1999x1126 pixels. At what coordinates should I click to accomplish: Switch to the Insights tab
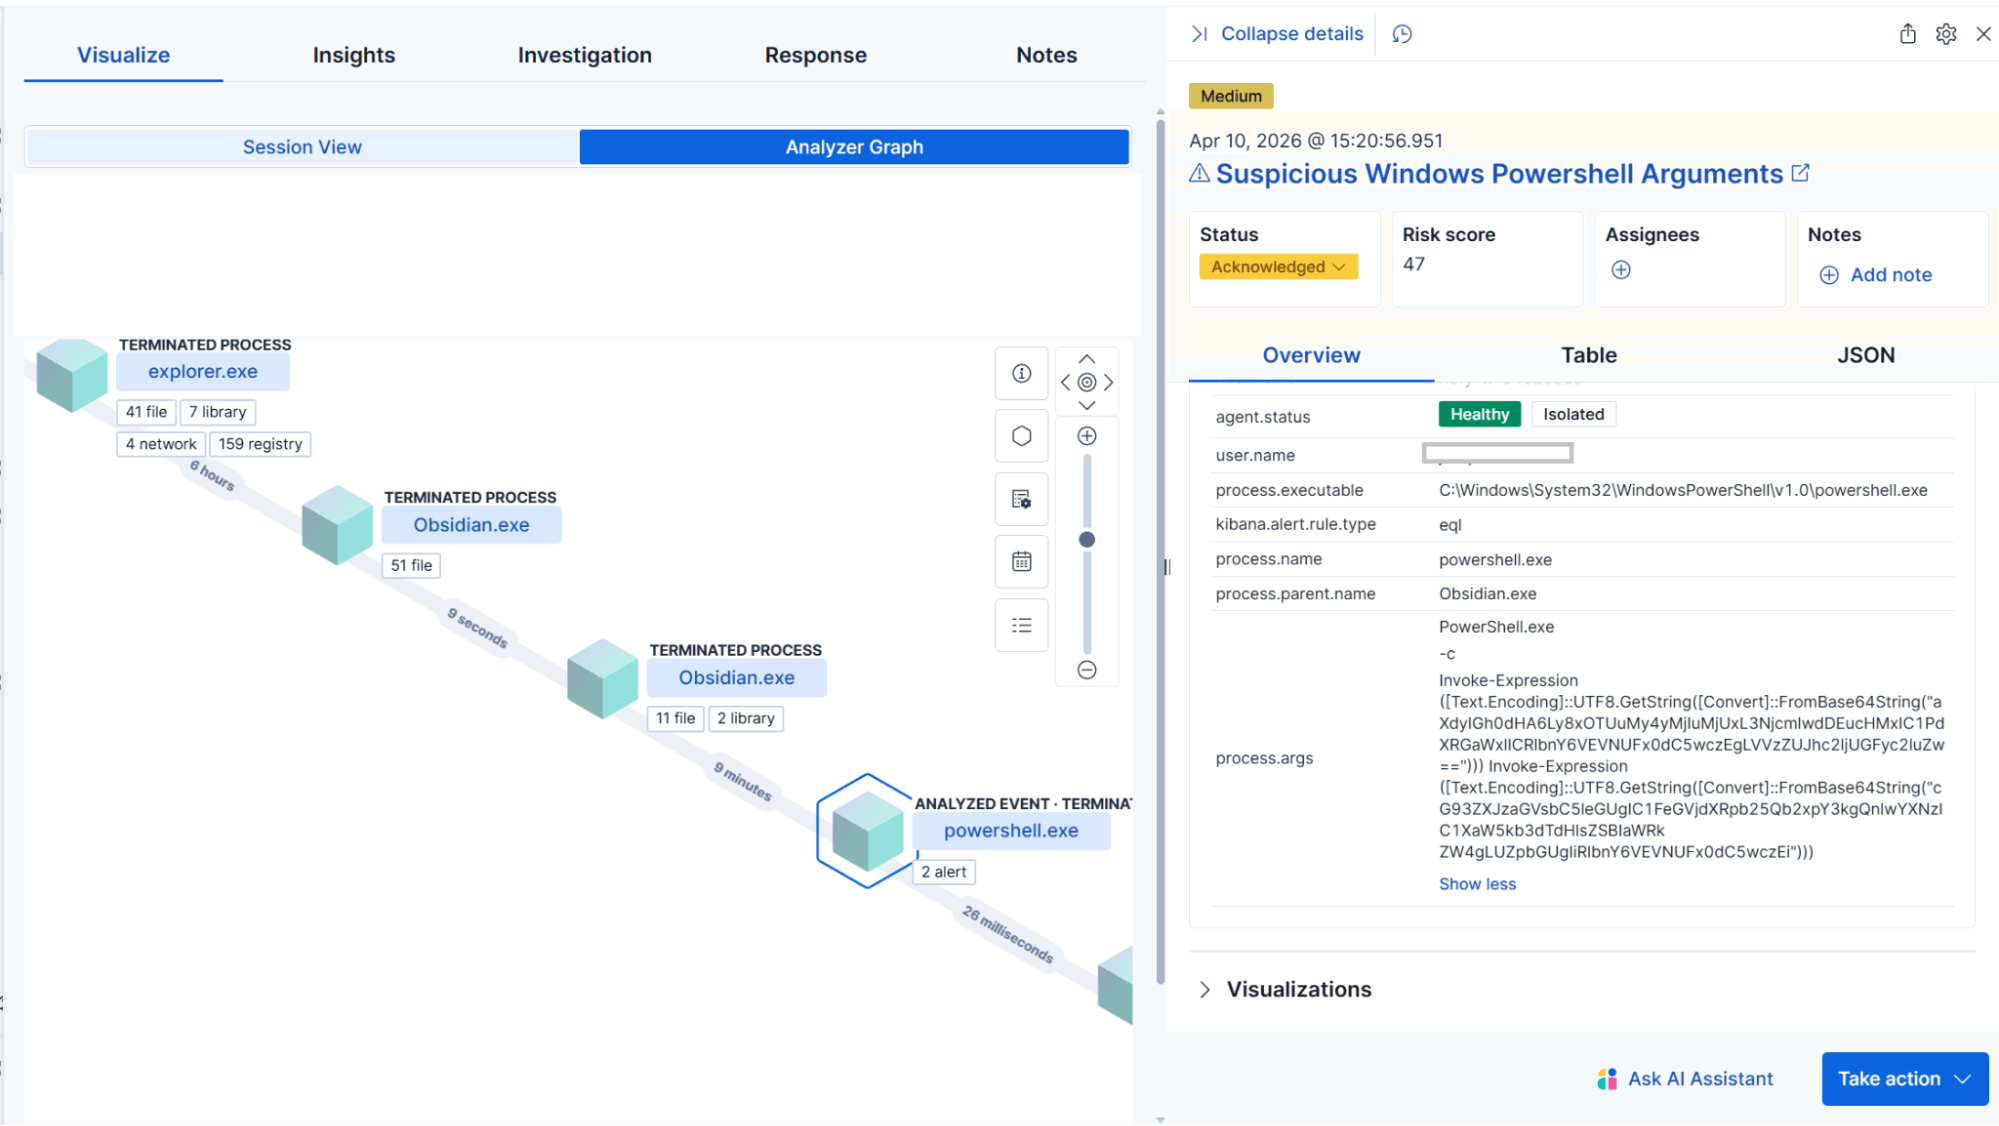(353, 55)
